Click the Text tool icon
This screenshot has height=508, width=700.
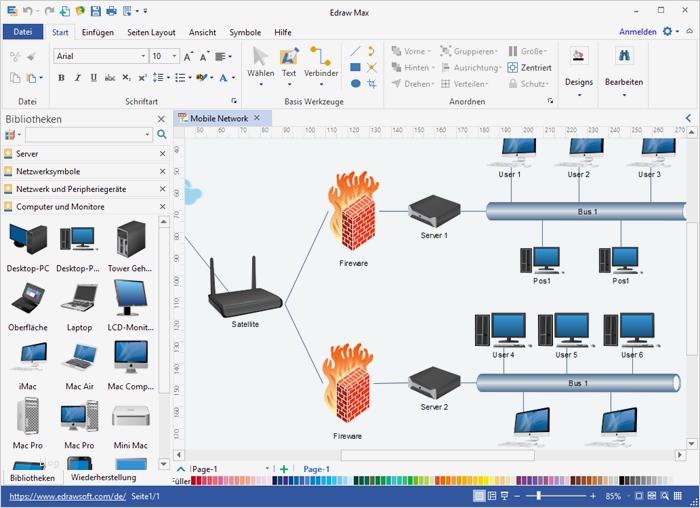point(289,59)
